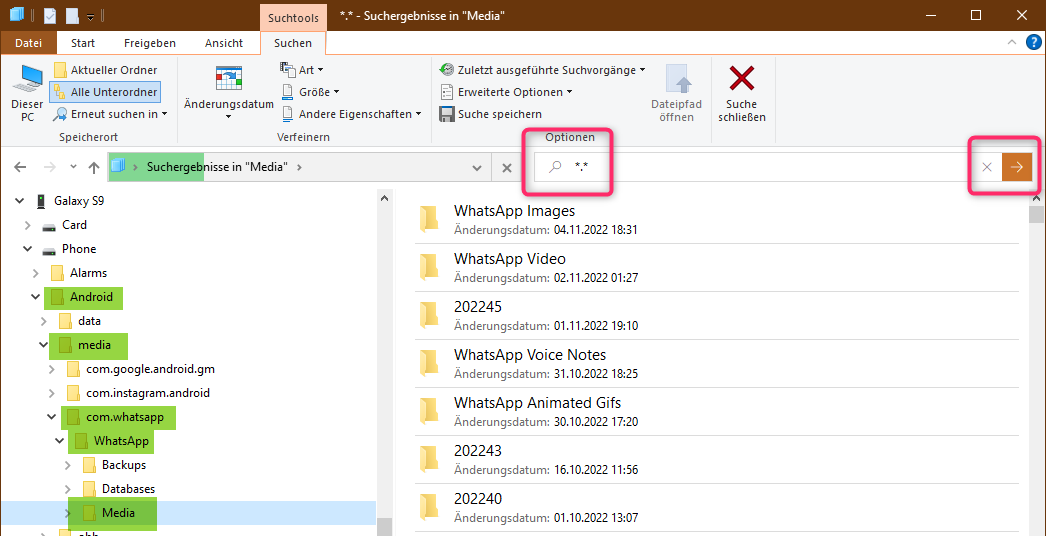The height and width of the screenshot is (536, 1046).
Task: Collapse the ribbon with the chevron
Action: point(1012,43)
